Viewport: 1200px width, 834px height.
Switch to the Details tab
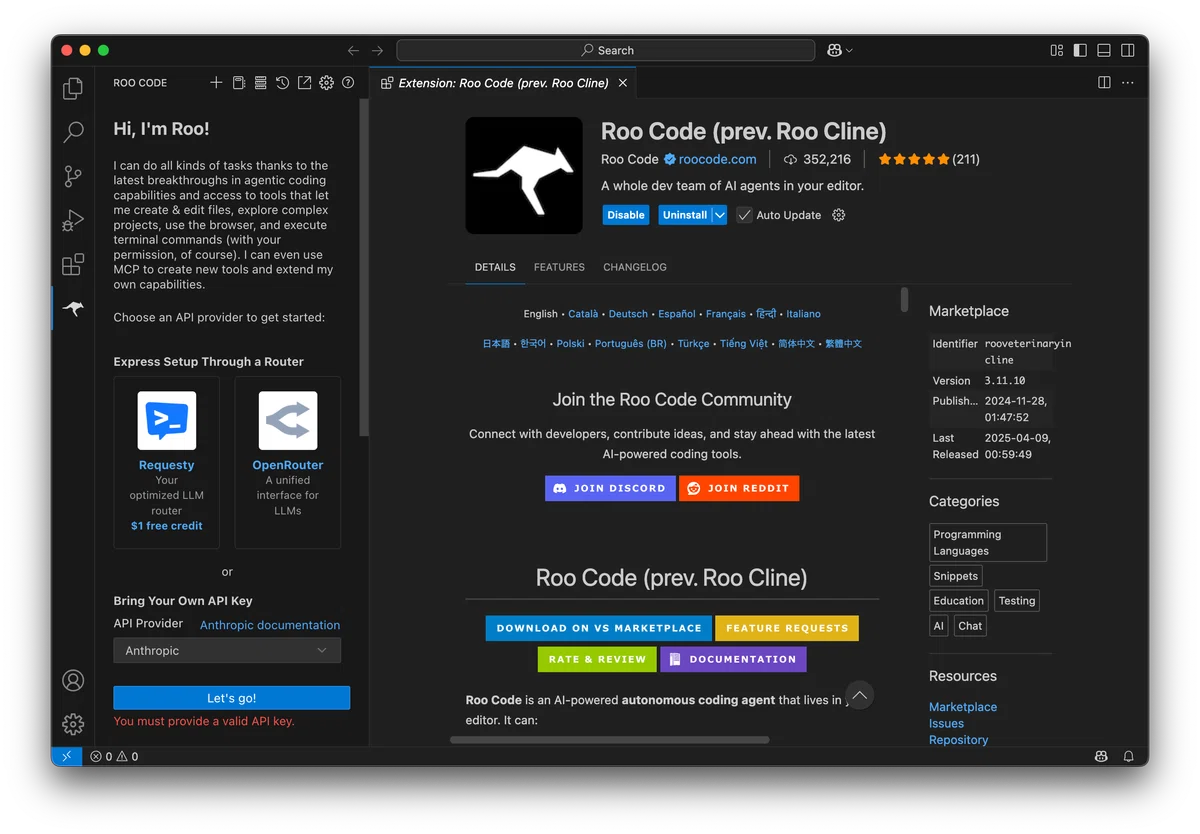click(495, 267)
